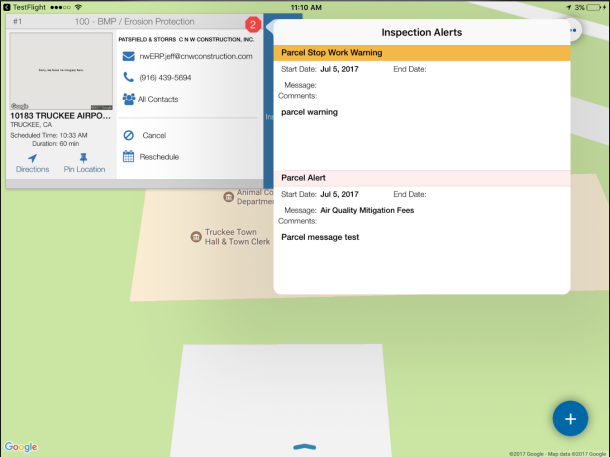The width and height of the screenshot is (610, 457).
Task: Tap the Reschedule calendar icon
Action: coord(129,157)
